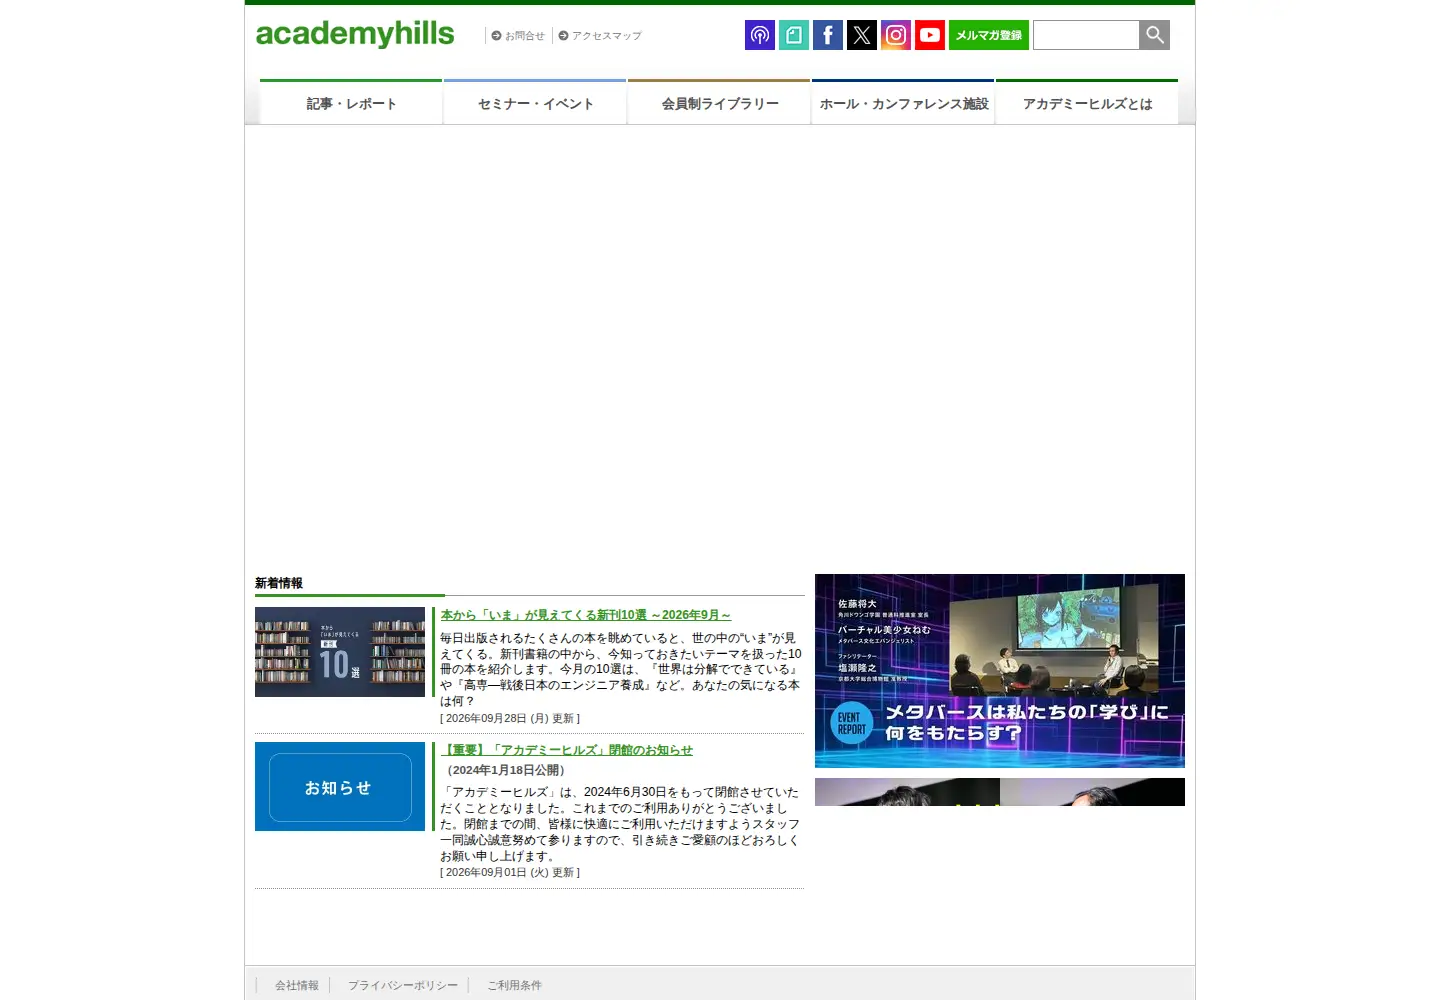
Task: Open the podcast icon link
Action: tap(760, 35)
